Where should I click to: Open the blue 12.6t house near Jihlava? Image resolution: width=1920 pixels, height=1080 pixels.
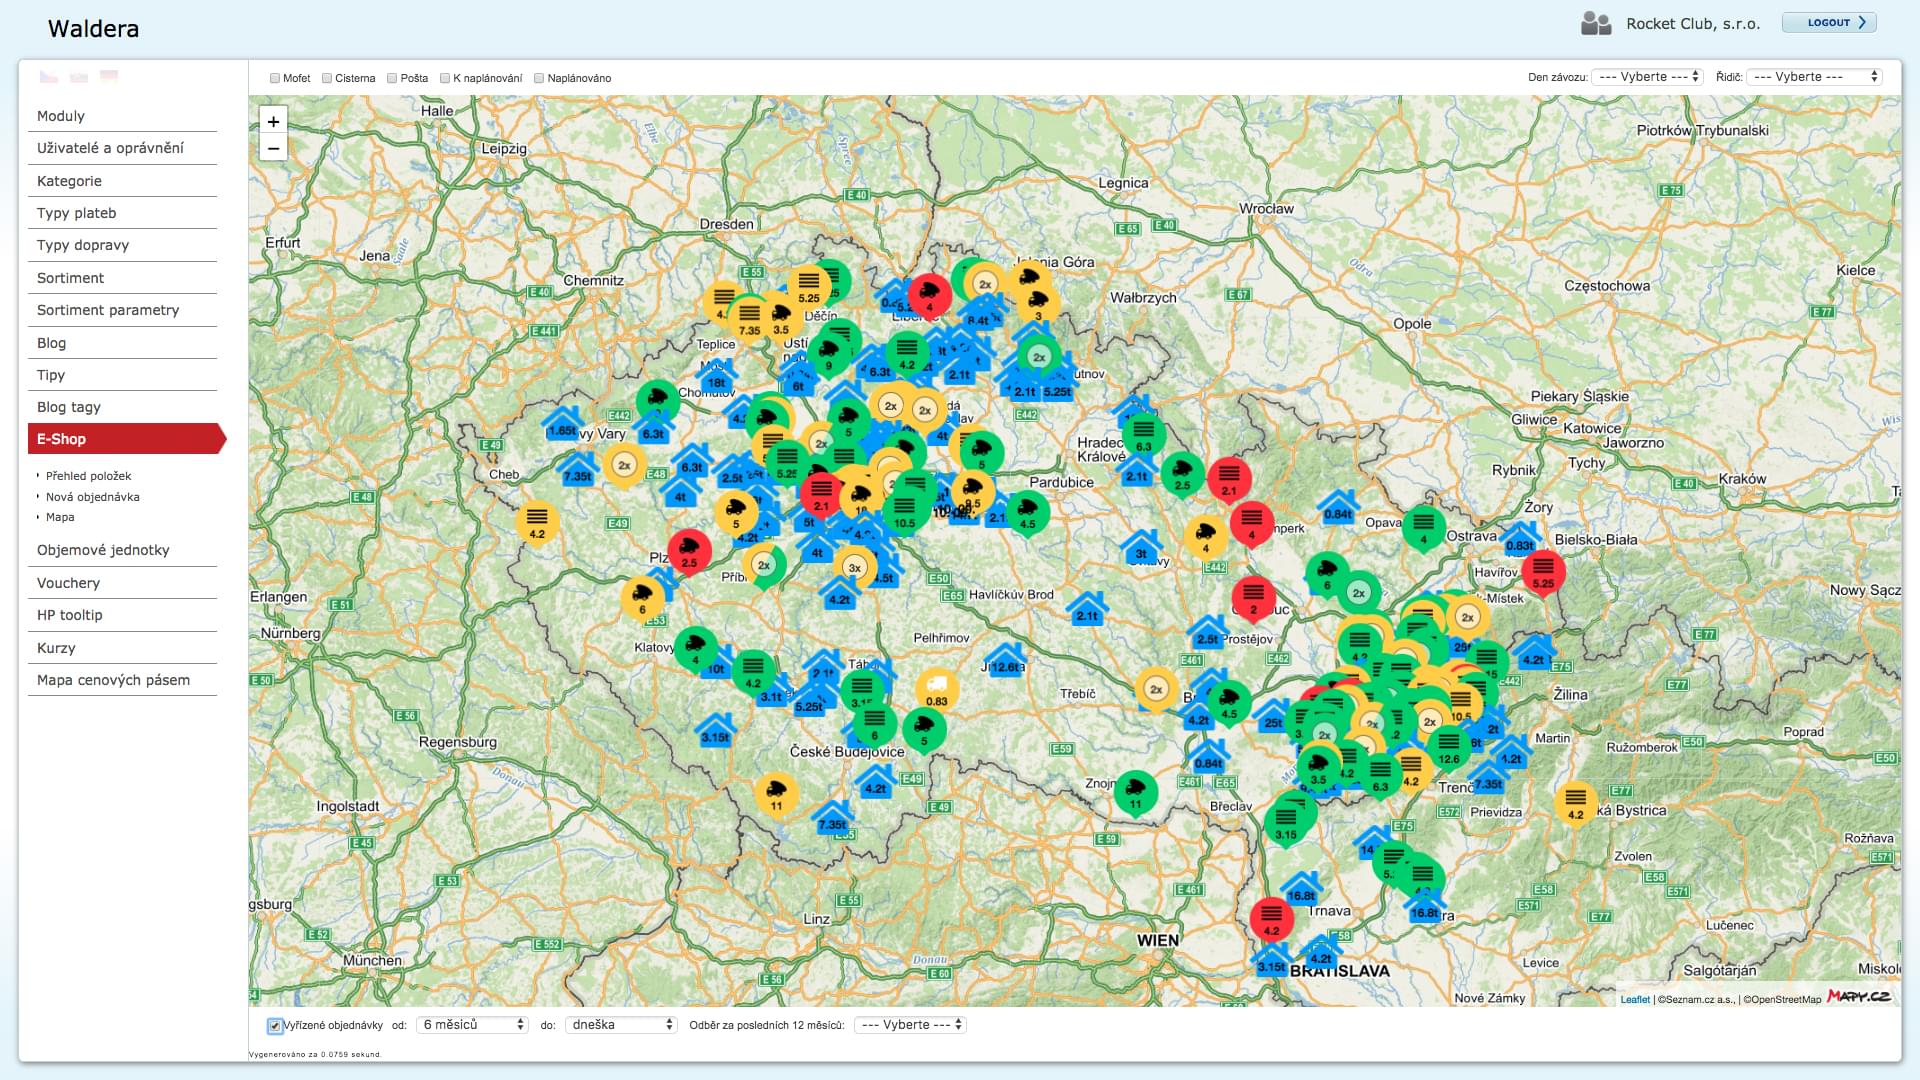[x=1005, y=659]
